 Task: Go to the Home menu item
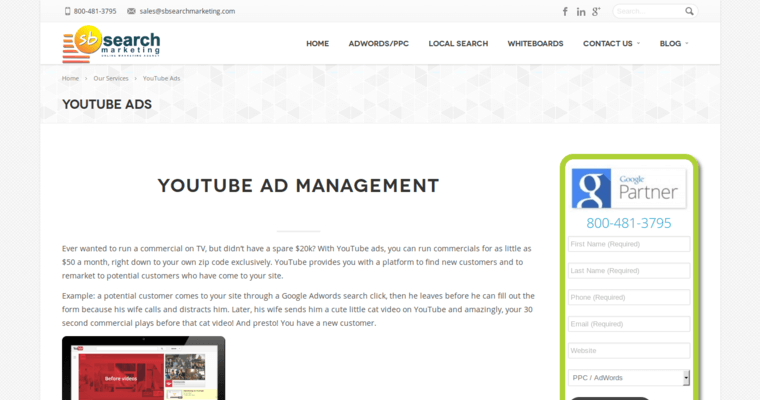(x=317, y=44)
